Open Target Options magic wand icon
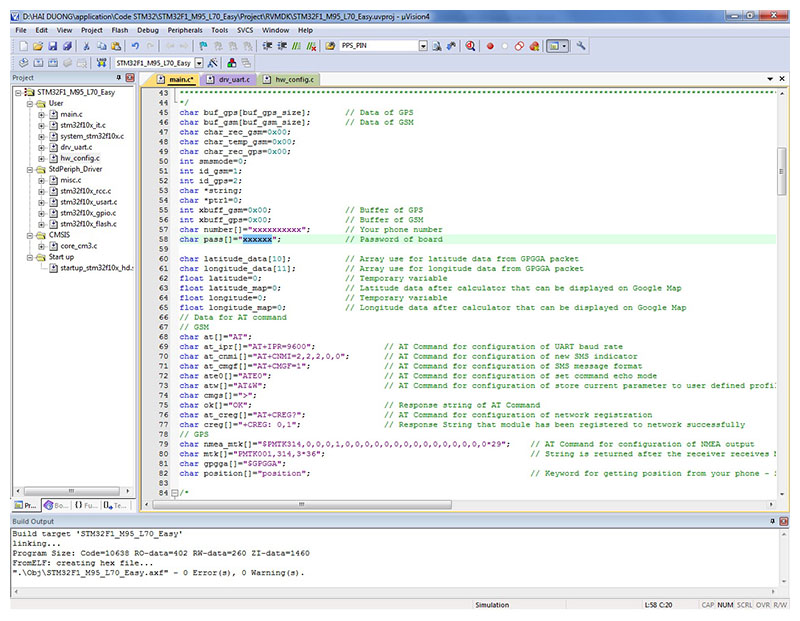 click(x=214, y=63)
